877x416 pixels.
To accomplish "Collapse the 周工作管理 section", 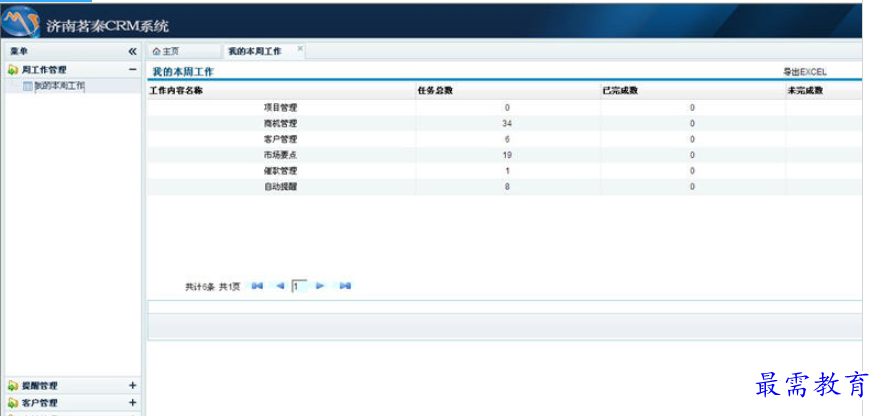I will 132,70.
